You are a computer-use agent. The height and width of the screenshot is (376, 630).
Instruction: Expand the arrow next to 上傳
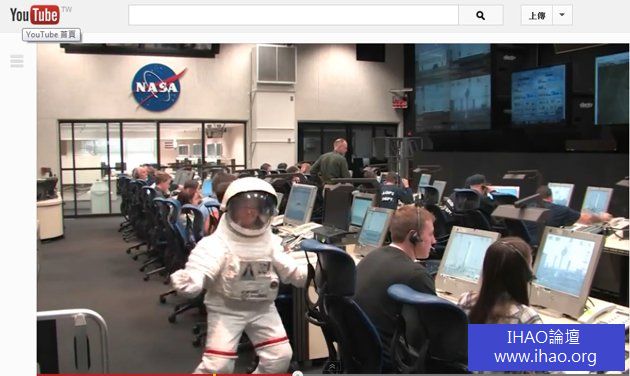tap(562, 15)
